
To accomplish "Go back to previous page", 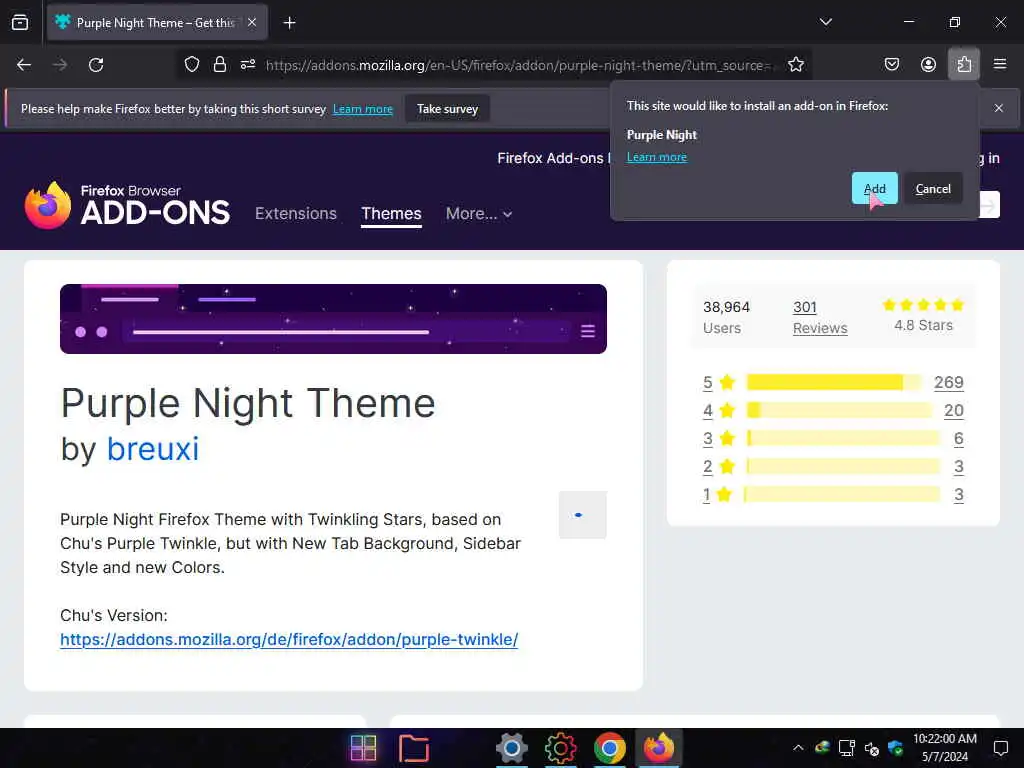I will click(x=24, y=65).
